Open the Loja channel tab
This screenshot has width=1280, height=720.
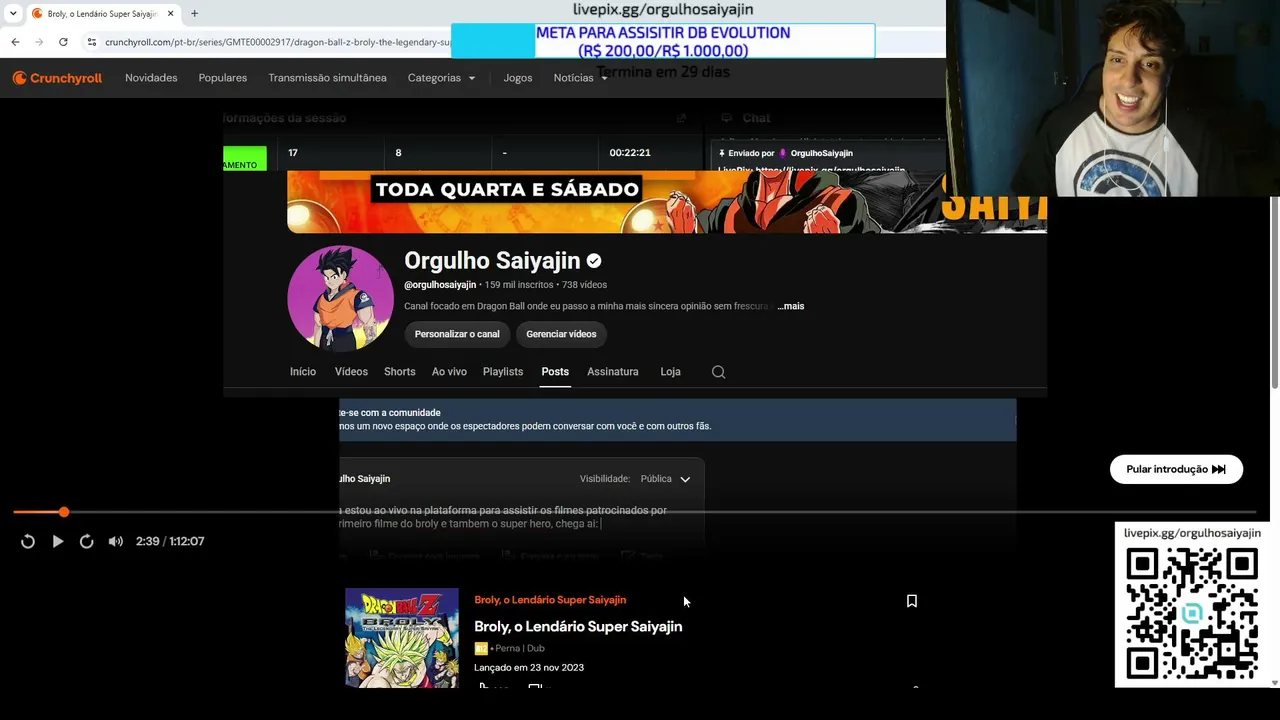(670, 372)
